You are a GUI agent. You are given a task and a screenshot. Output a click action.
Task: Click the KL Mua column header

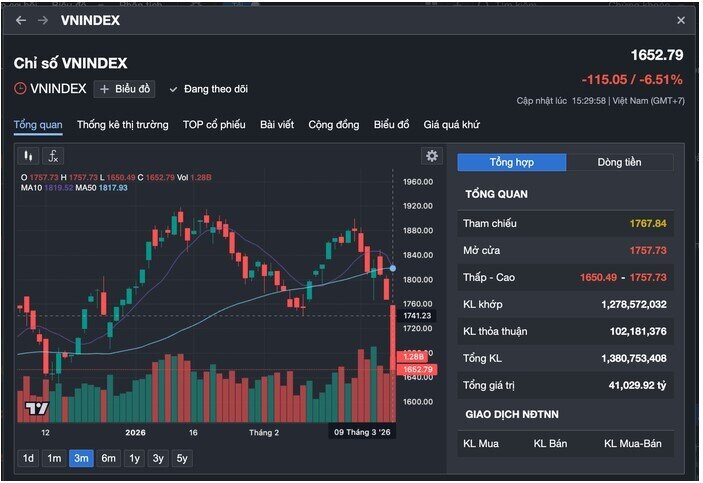point(481,444)
